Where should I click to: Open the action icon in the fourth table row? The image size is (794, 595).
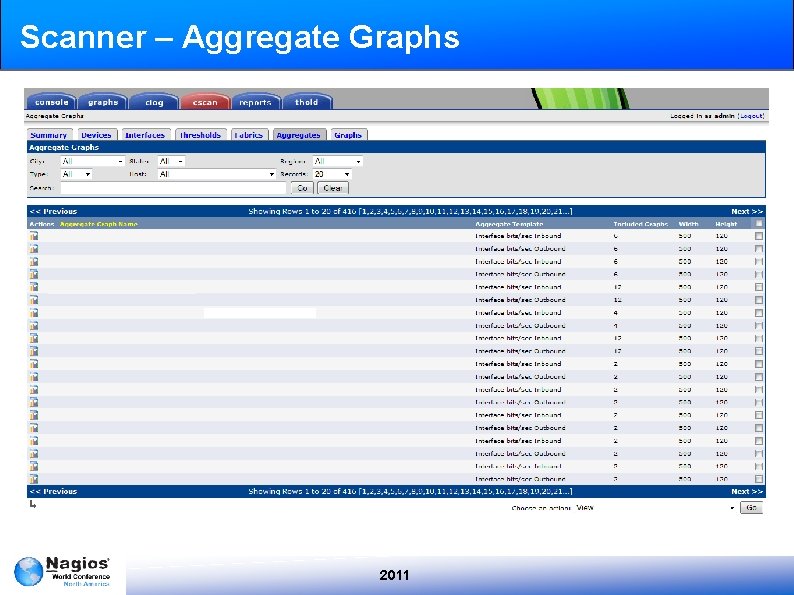click(34, 274)
